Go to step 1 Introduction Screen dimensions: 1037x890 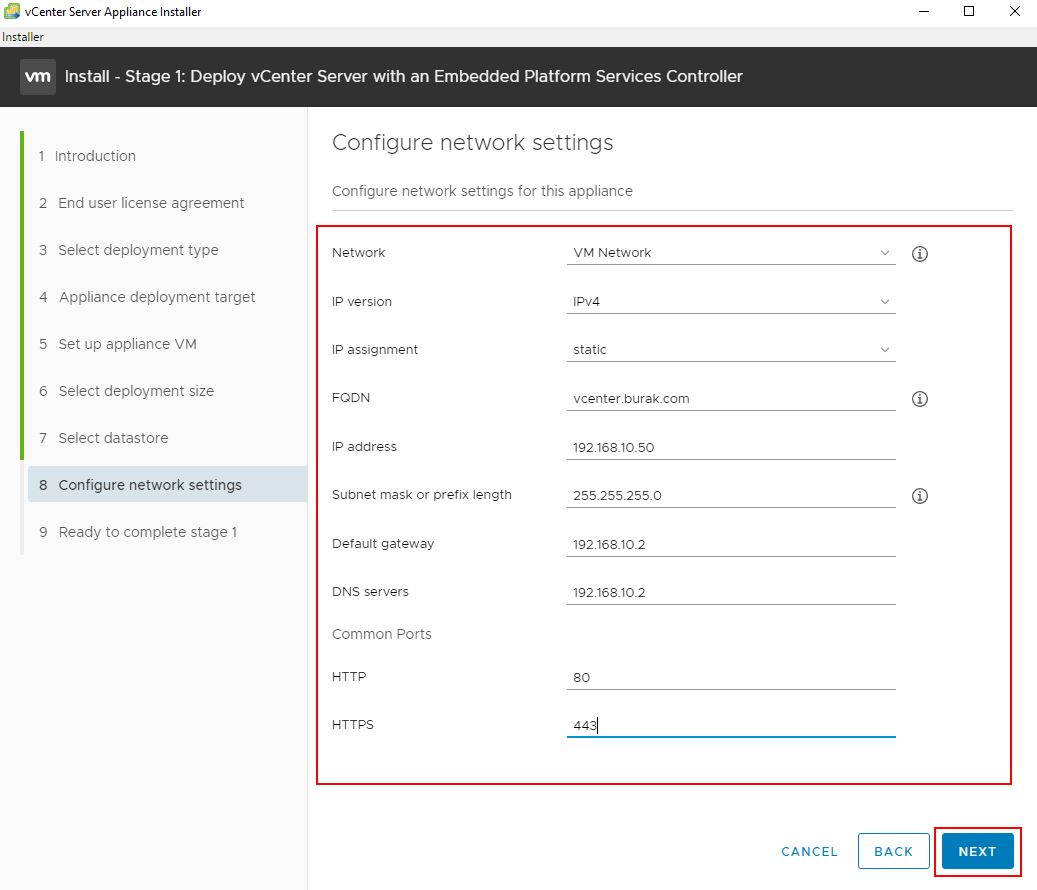click(87, 156)
